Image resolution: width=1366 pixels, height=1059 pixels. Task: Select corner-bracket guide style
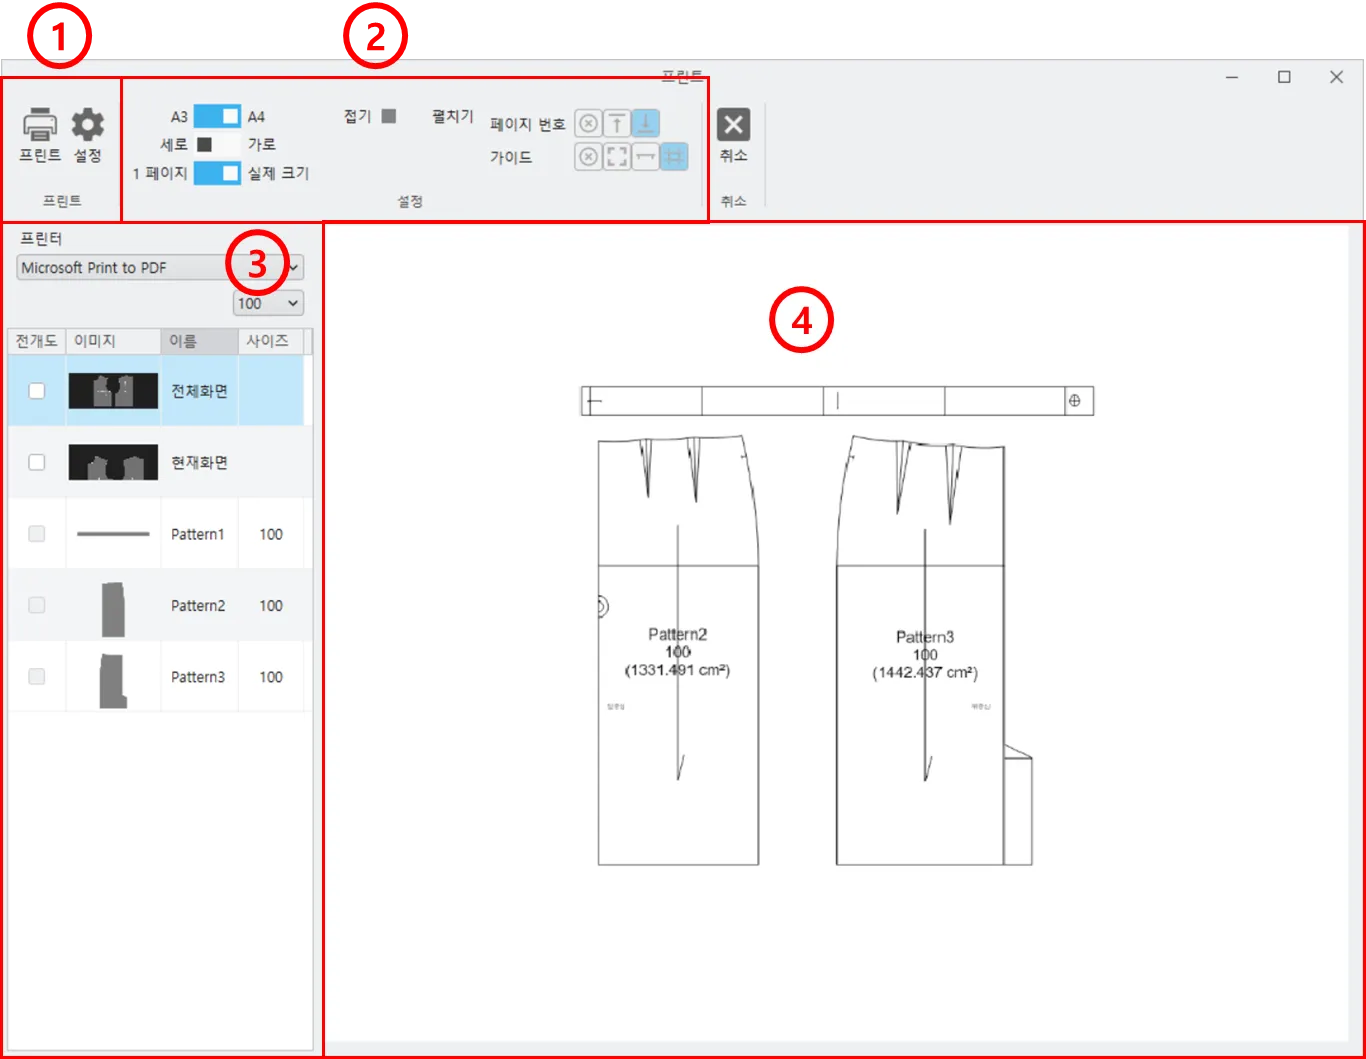[618, 157]
